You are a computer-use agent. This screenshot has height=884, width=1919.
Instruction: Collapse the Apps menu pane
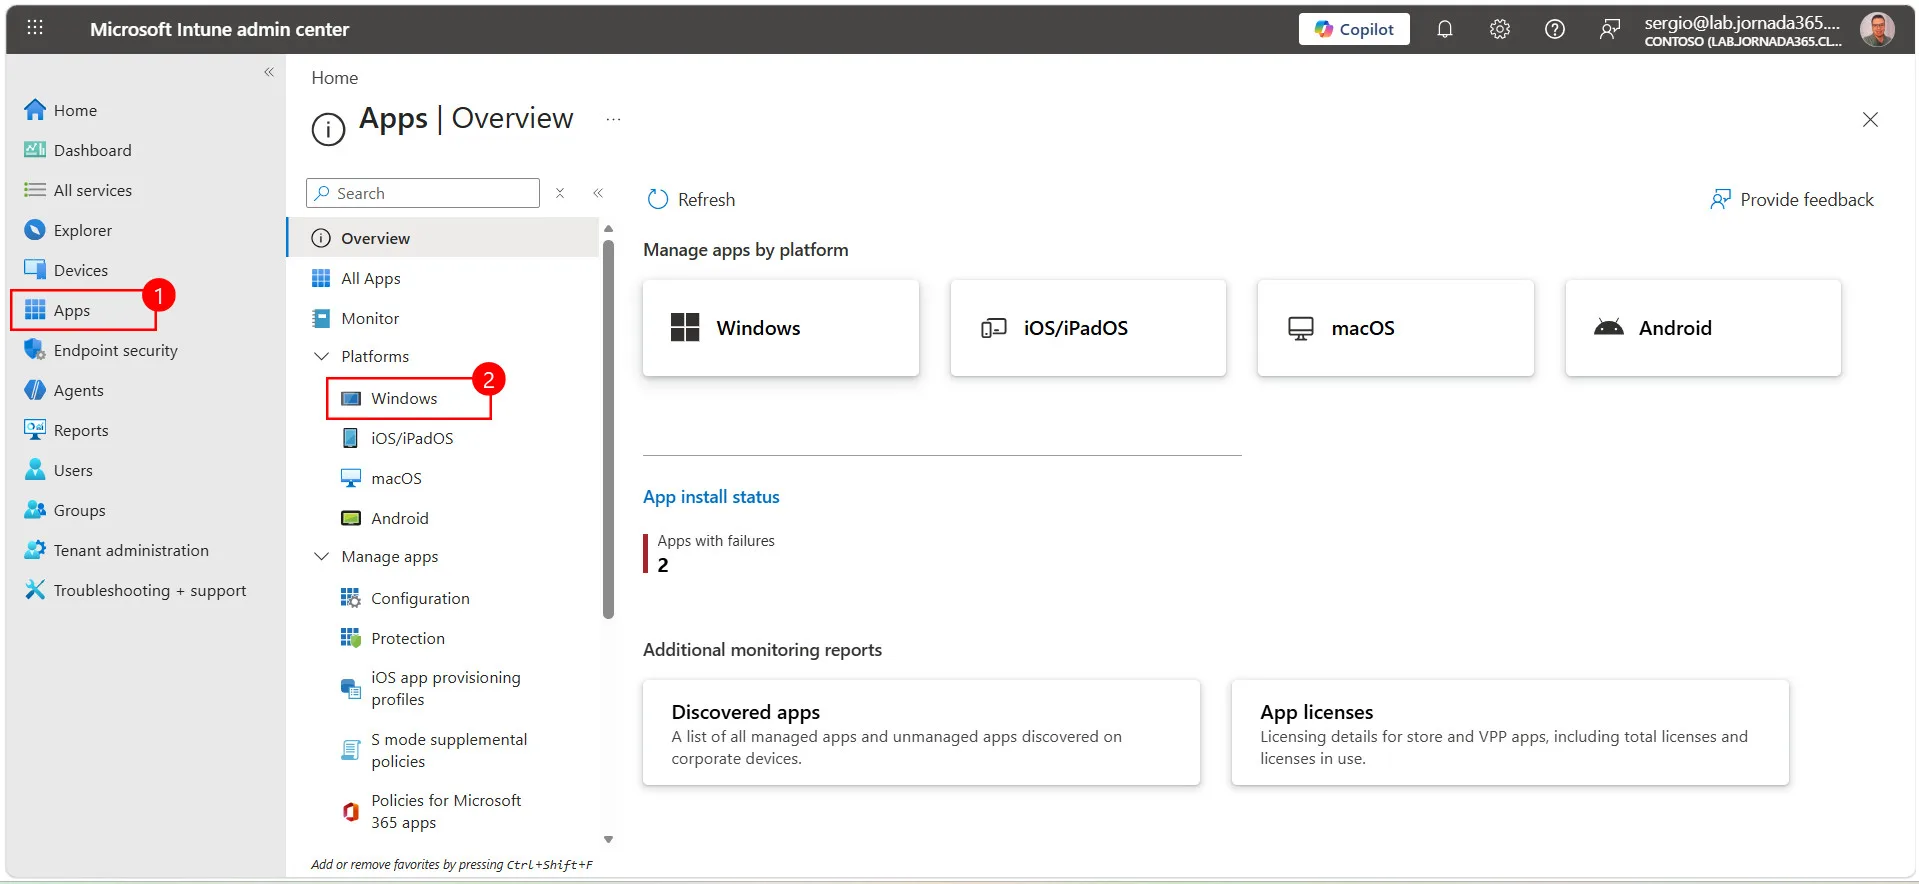pyautogui.click(x=598, y=193)
